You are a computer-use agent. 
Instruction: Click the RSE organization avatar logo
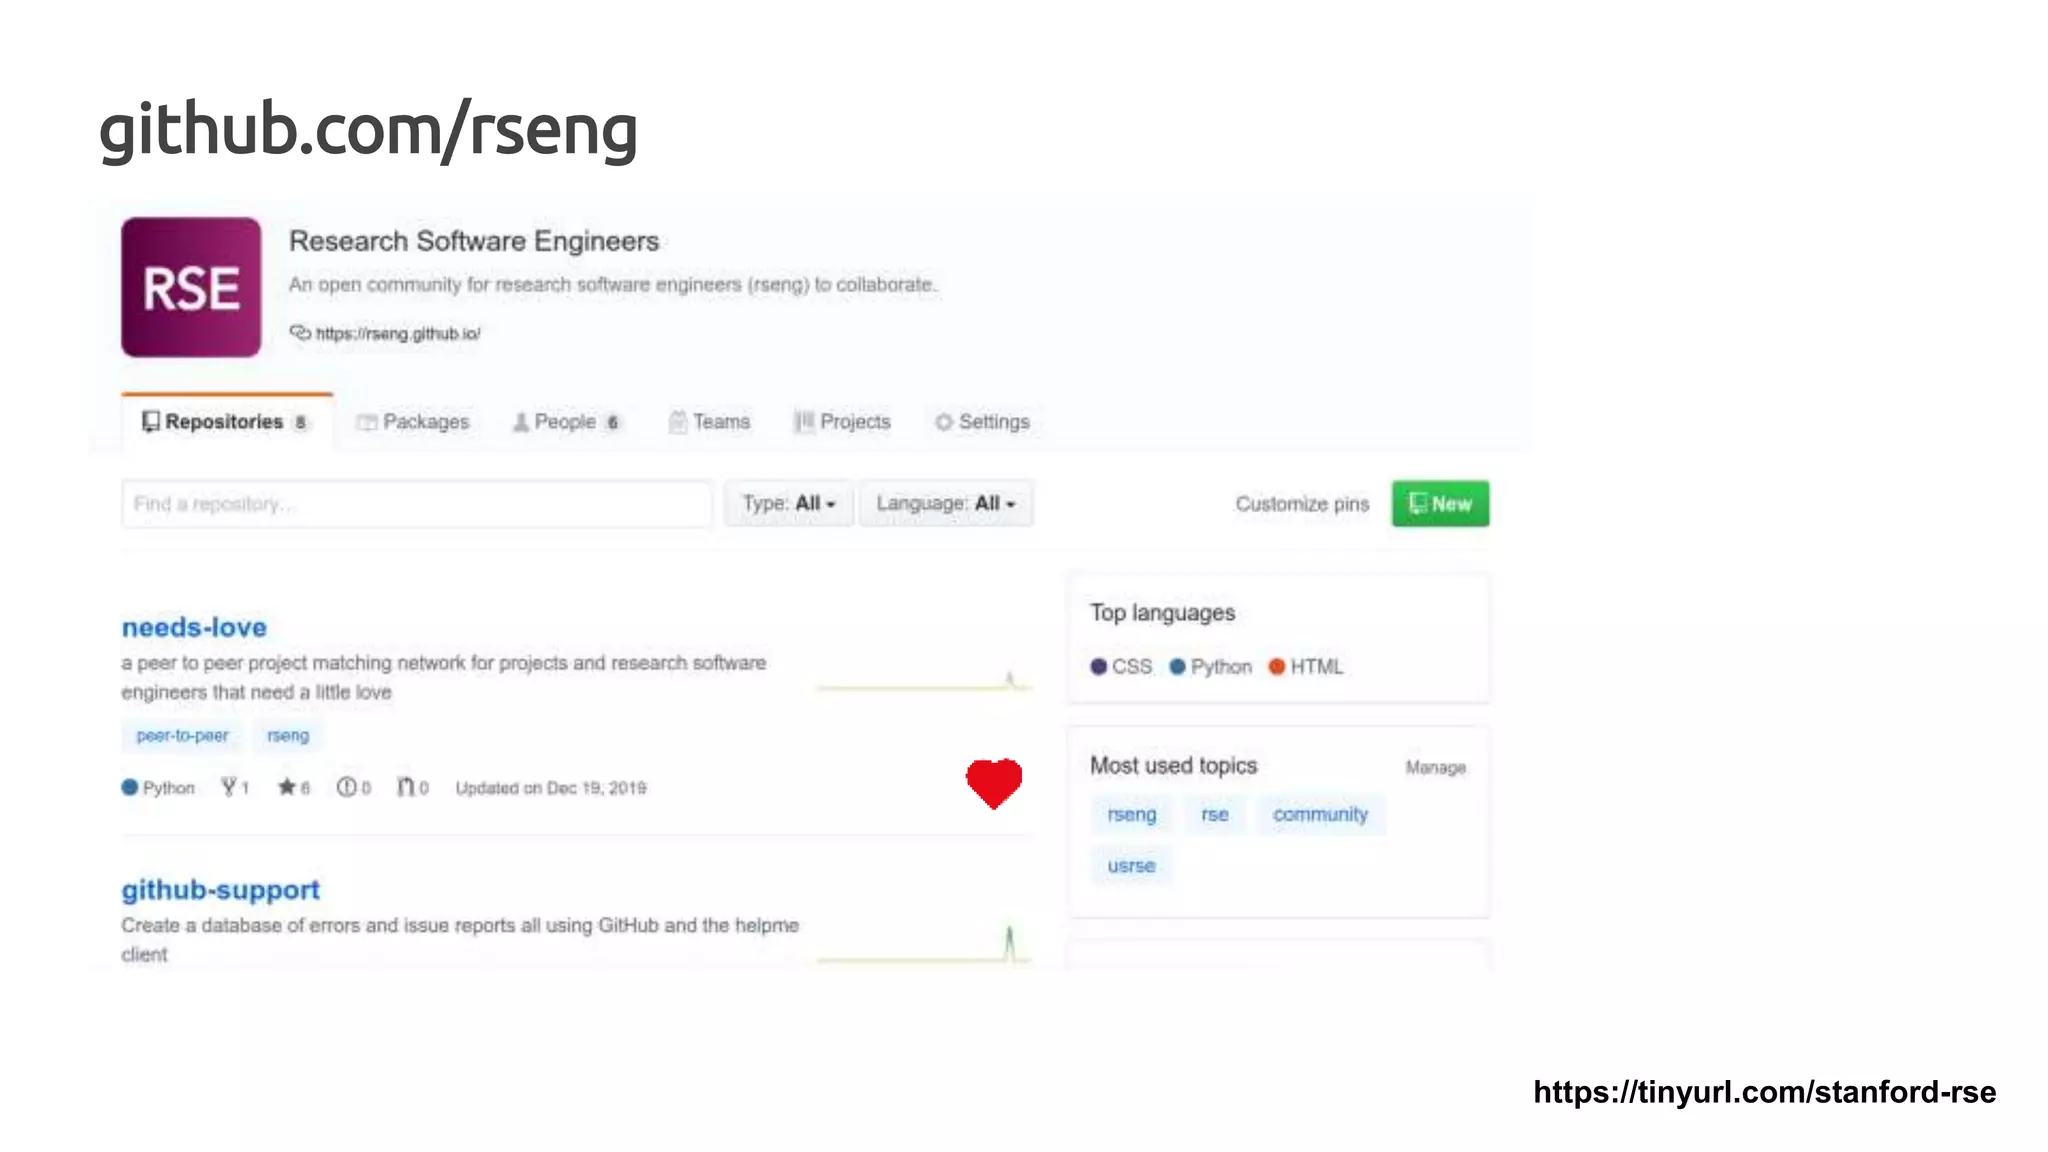tap(191, 287)
